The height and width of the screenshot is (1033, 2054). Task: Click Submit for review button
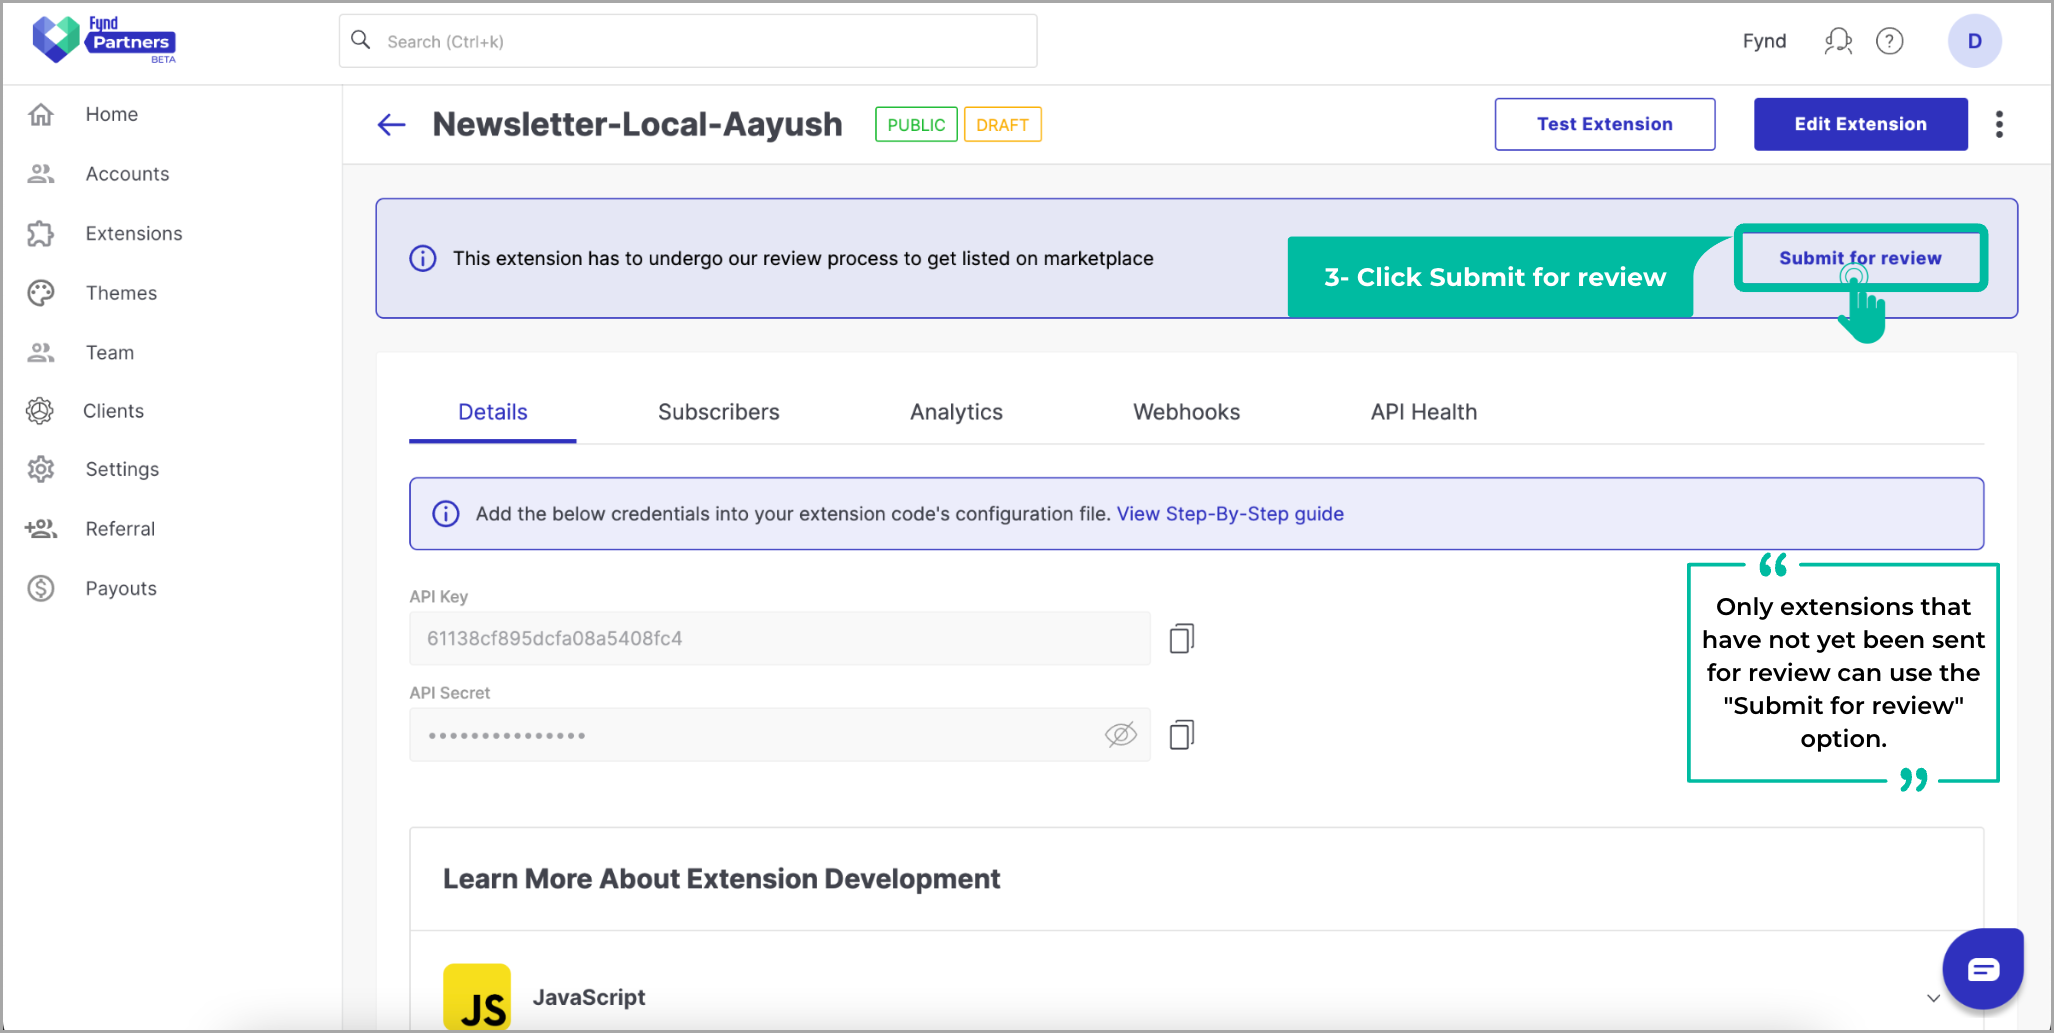tap(1860, 258)
